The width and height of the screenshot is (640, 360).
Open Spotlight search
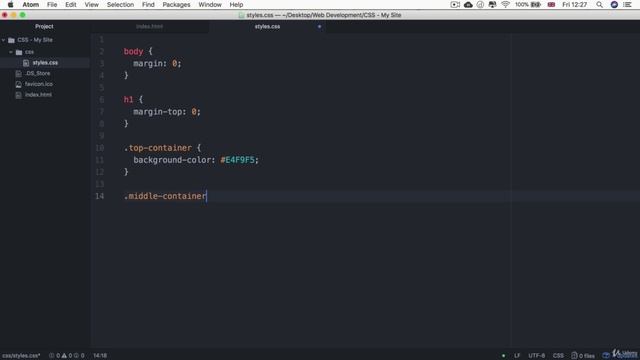599,4
